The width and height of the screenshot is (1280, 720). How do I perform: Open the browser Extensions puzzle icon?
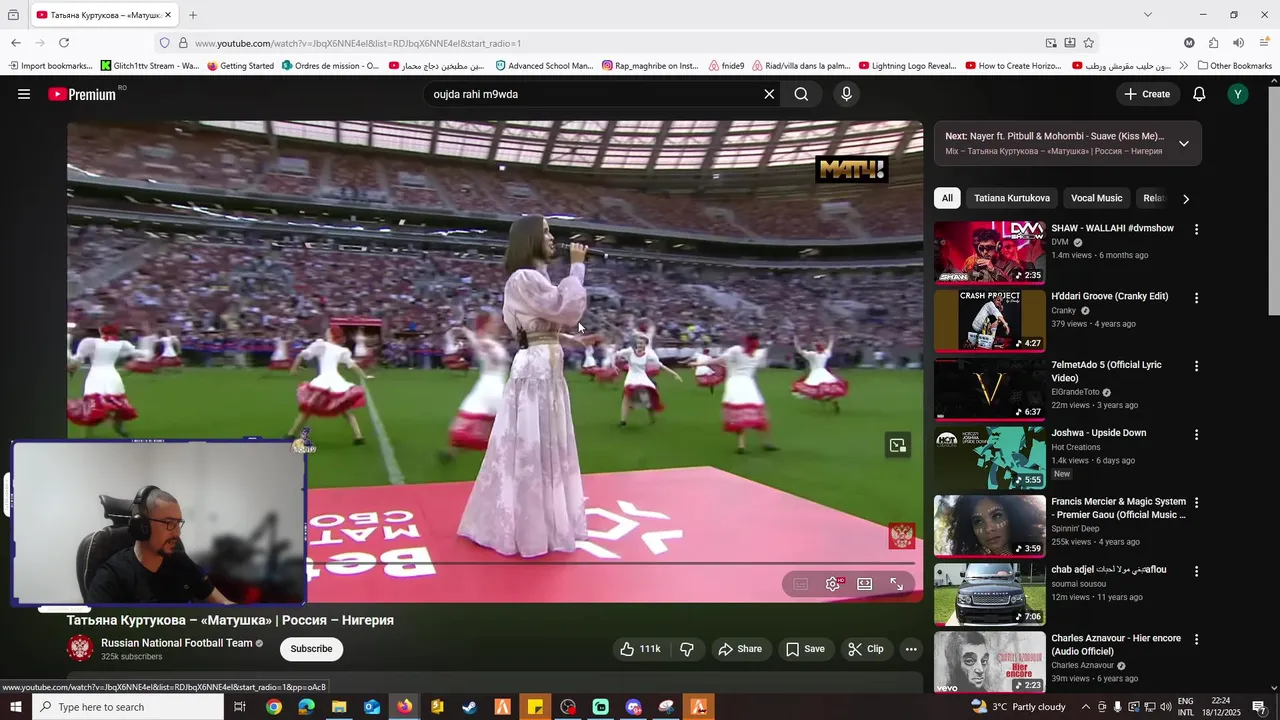pos(1213,43)
